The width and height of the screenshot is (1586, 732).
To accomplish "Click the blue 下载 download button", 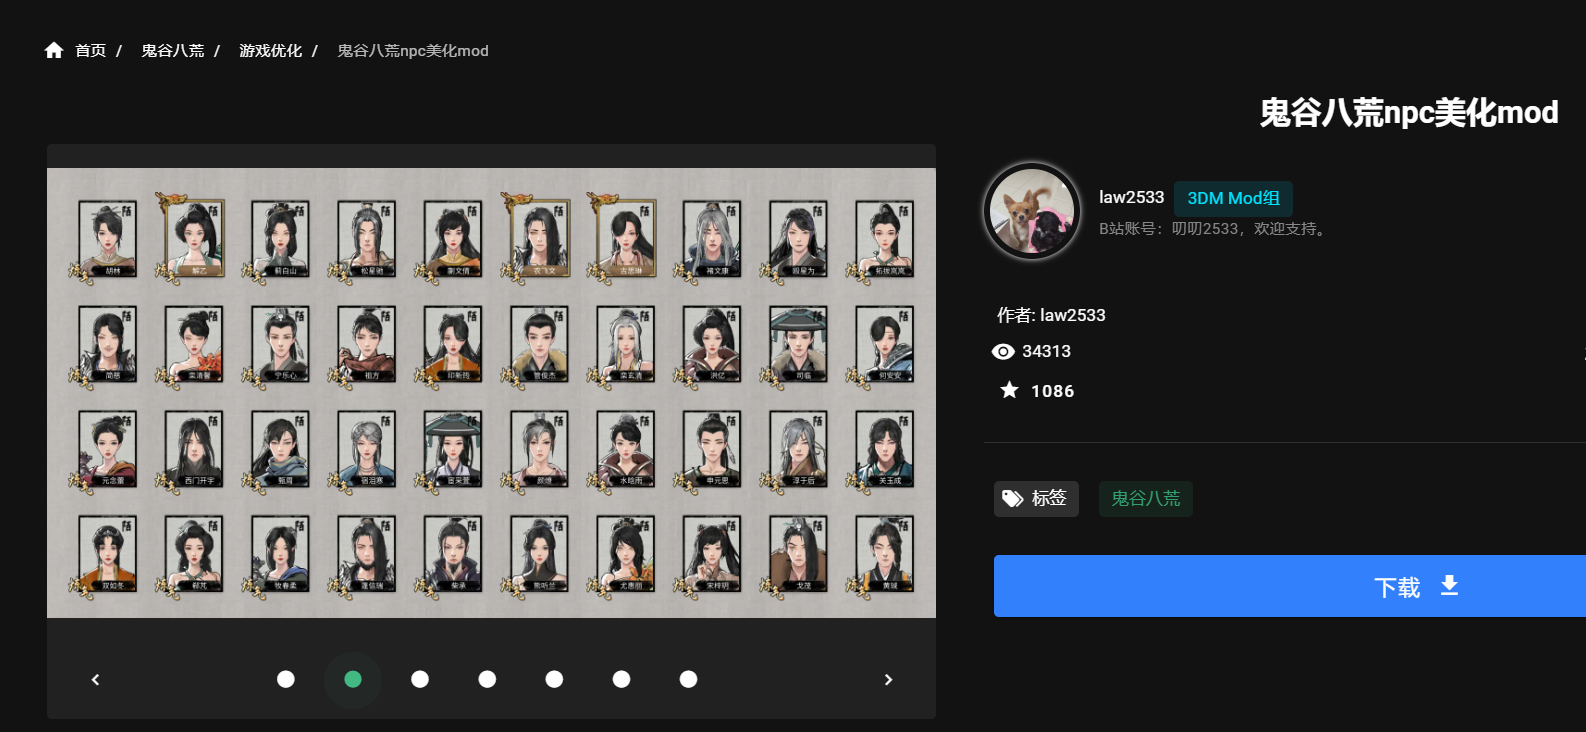I will tap(1290, 586).
